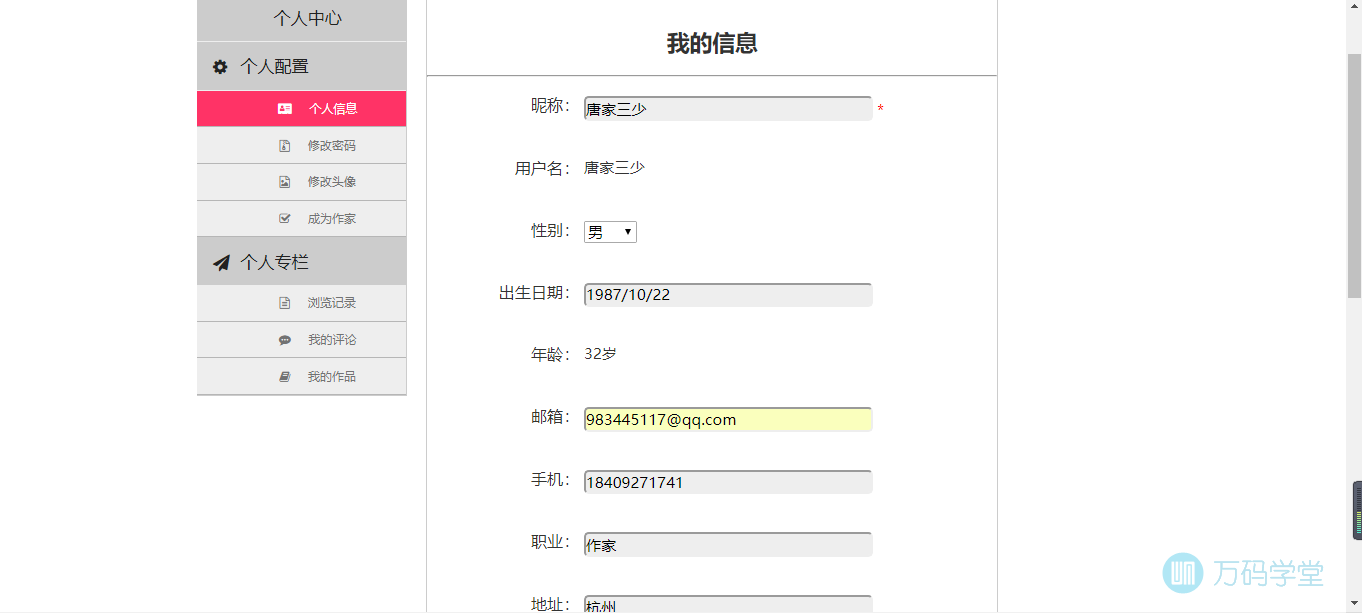
Task: Focus the 出生日期 birth date field
Action: [x=727, y=295]
